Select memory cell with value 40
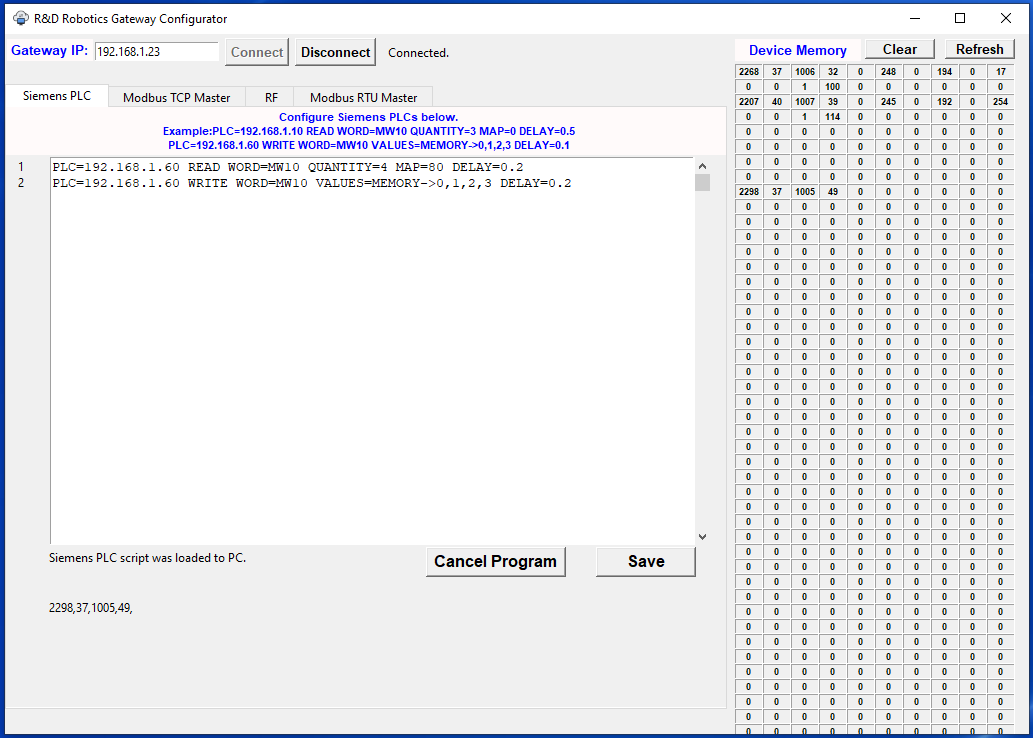 coord(777,101)
